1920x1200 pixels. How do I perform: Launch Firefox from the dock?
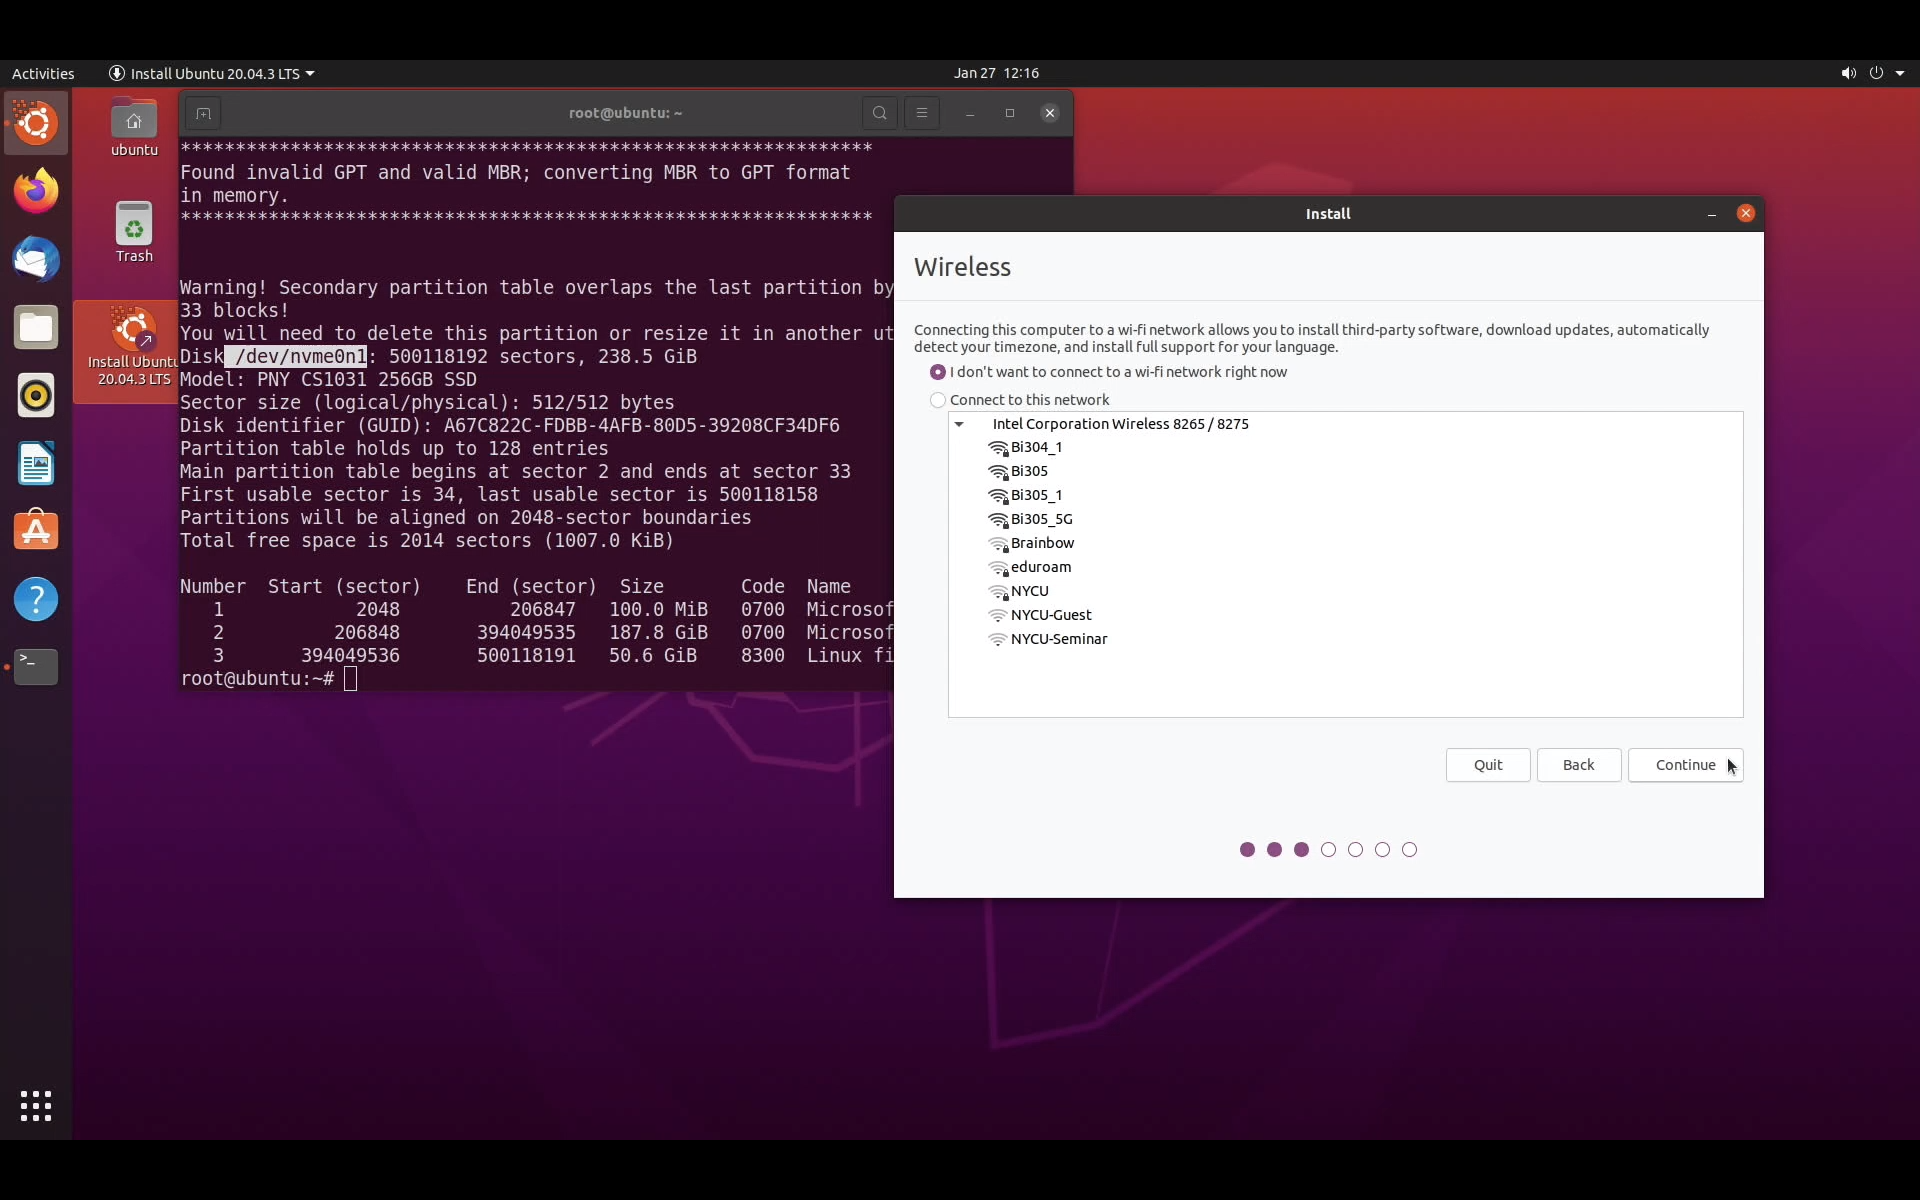36,191
